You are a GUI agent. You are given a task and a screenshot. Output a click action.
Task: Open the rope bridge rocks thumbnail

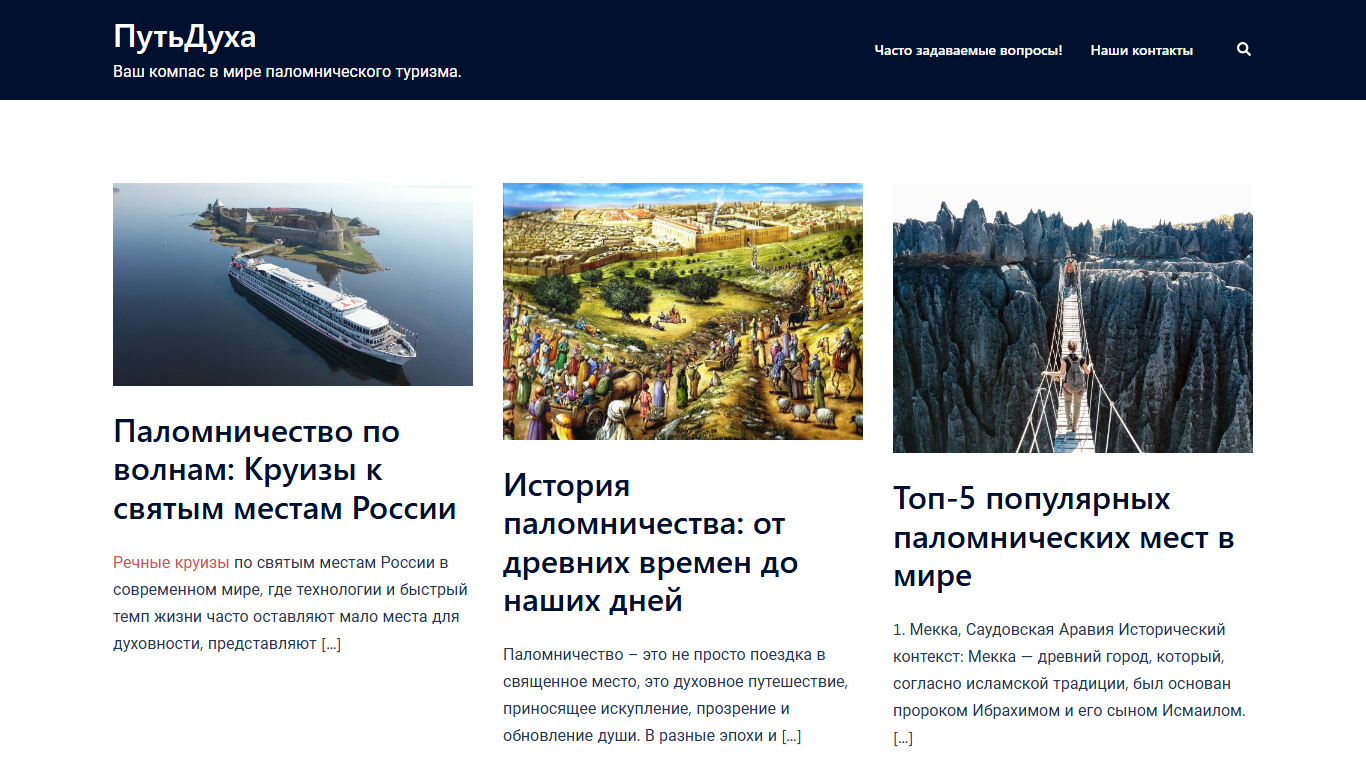(x=1073, y=318)
